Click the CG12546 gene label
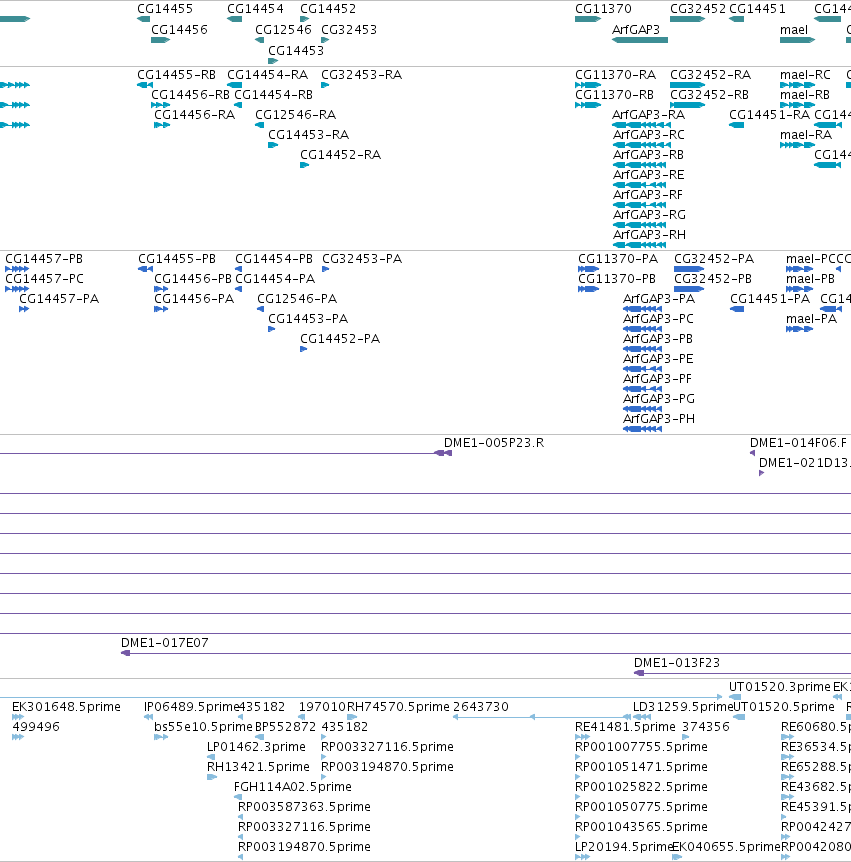 coord(283,30)
